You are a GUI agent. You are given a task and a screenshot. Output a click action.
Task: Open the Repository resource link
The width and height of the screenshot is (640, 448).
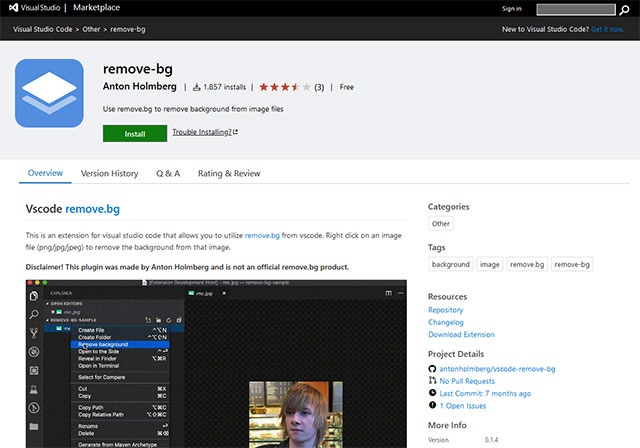pos(446,310)
